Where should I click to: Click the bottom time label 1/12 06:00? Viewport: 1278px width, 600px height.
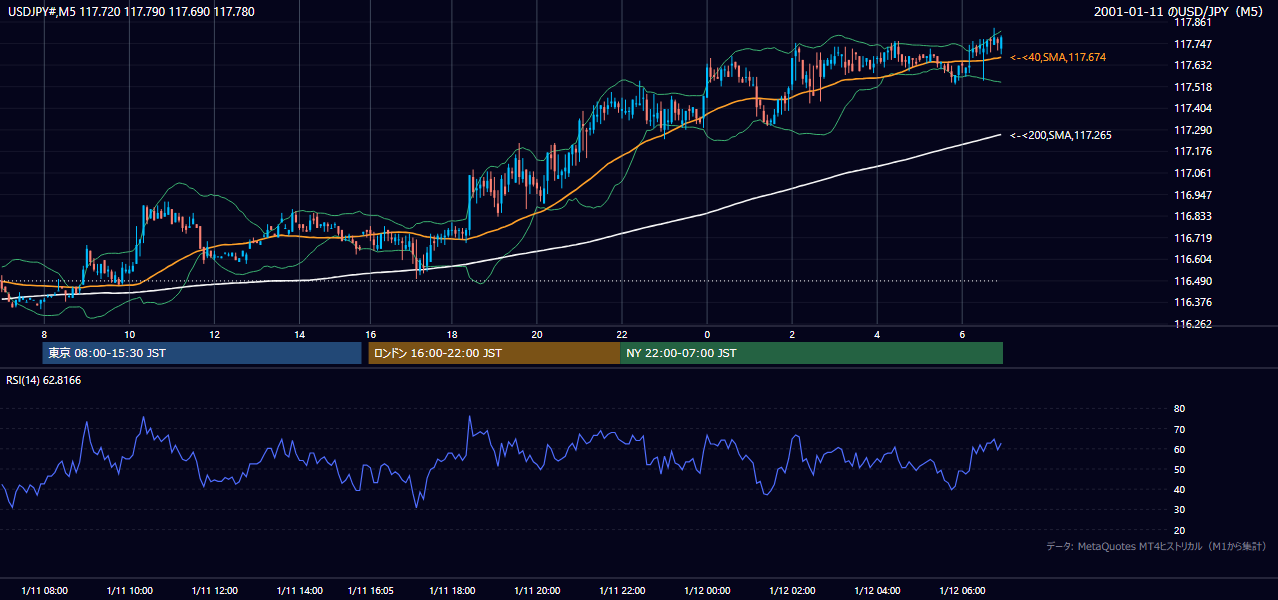point(962,591)
